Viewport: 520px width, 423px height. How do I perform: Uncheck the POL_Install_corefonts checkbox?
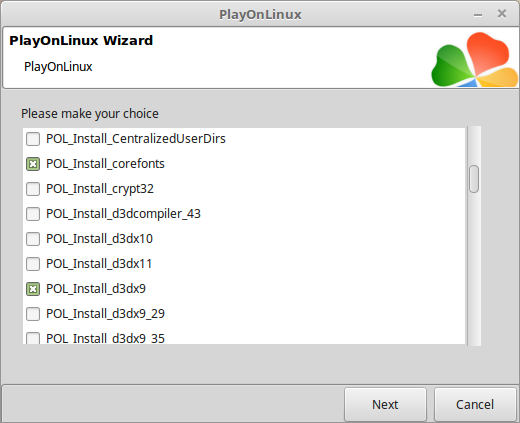33,164
